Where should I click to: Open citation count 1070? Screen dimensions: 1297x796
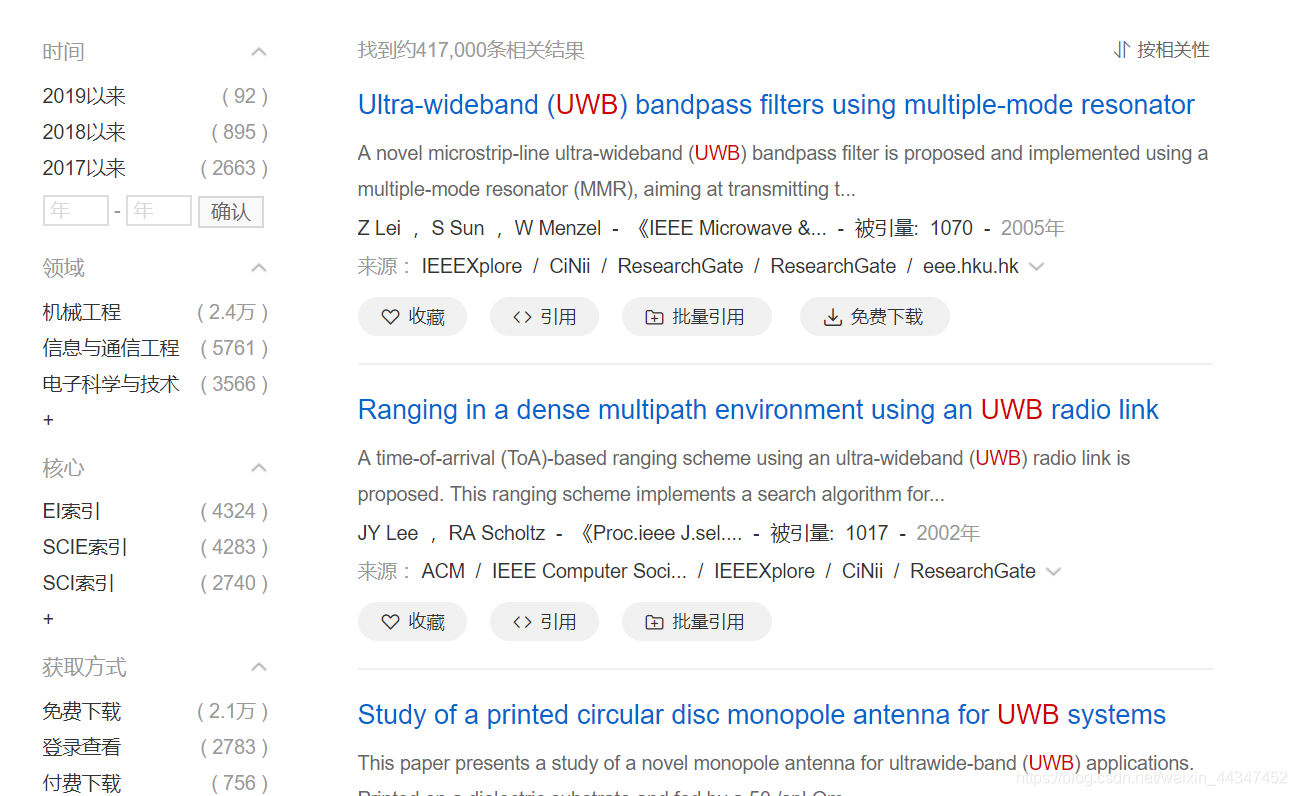(x=951, y=228)
